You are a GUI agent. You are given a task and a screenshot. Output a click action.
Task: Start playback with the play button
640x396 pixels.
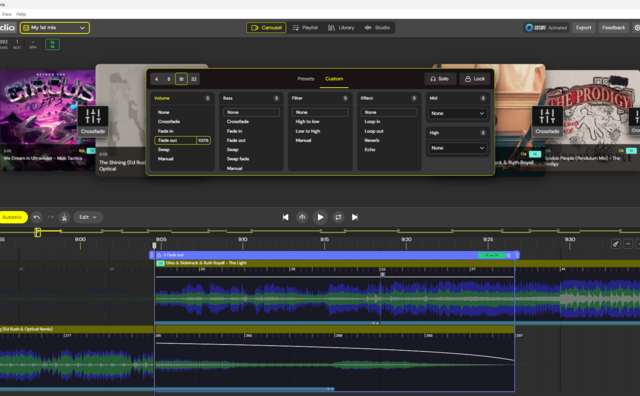pos(320,217)
